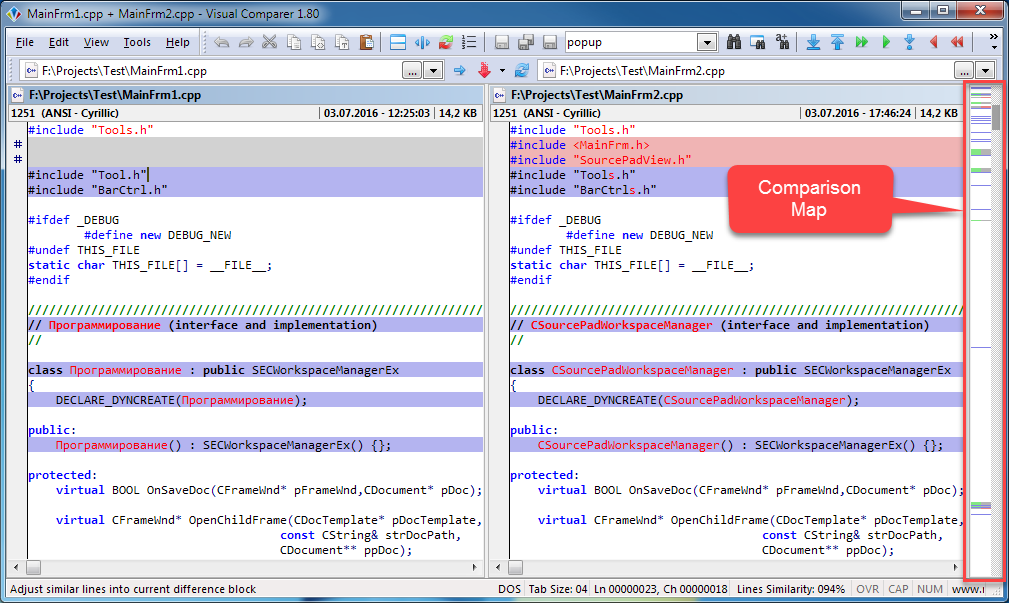Click the line numbers toolbar icon
1009x603 pixels.
coord(470,42)
